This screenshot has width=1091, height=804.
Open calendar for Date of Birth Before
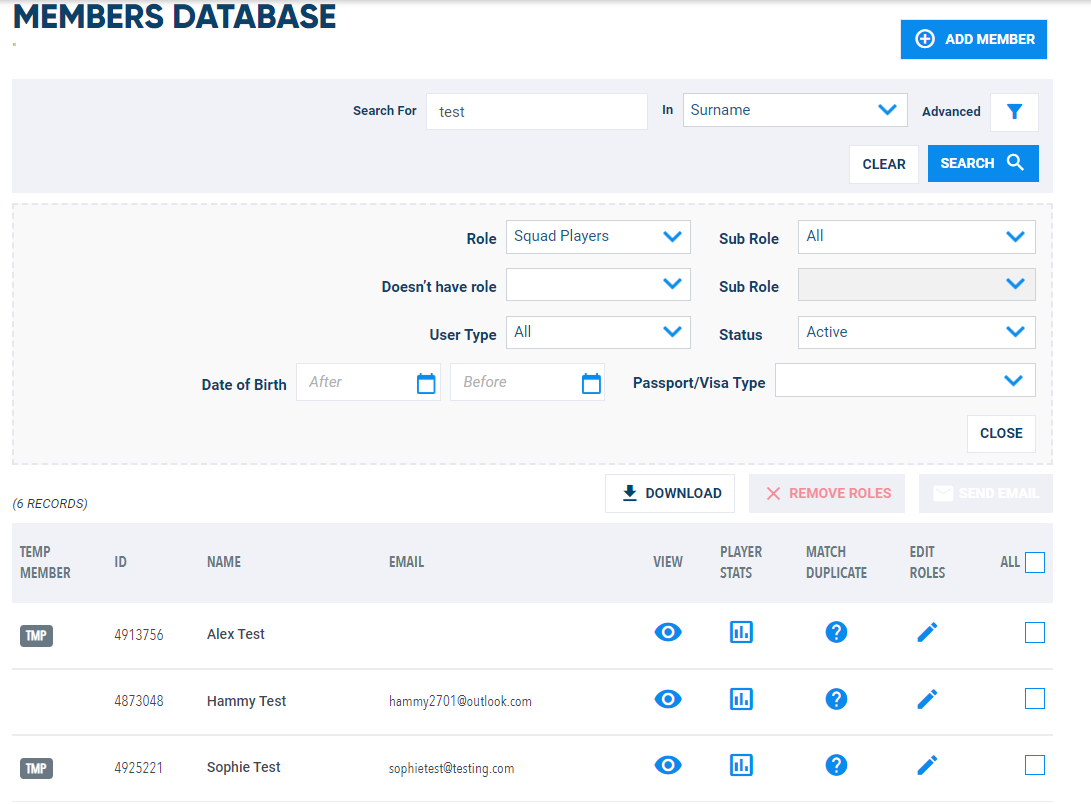coord(591,383)
